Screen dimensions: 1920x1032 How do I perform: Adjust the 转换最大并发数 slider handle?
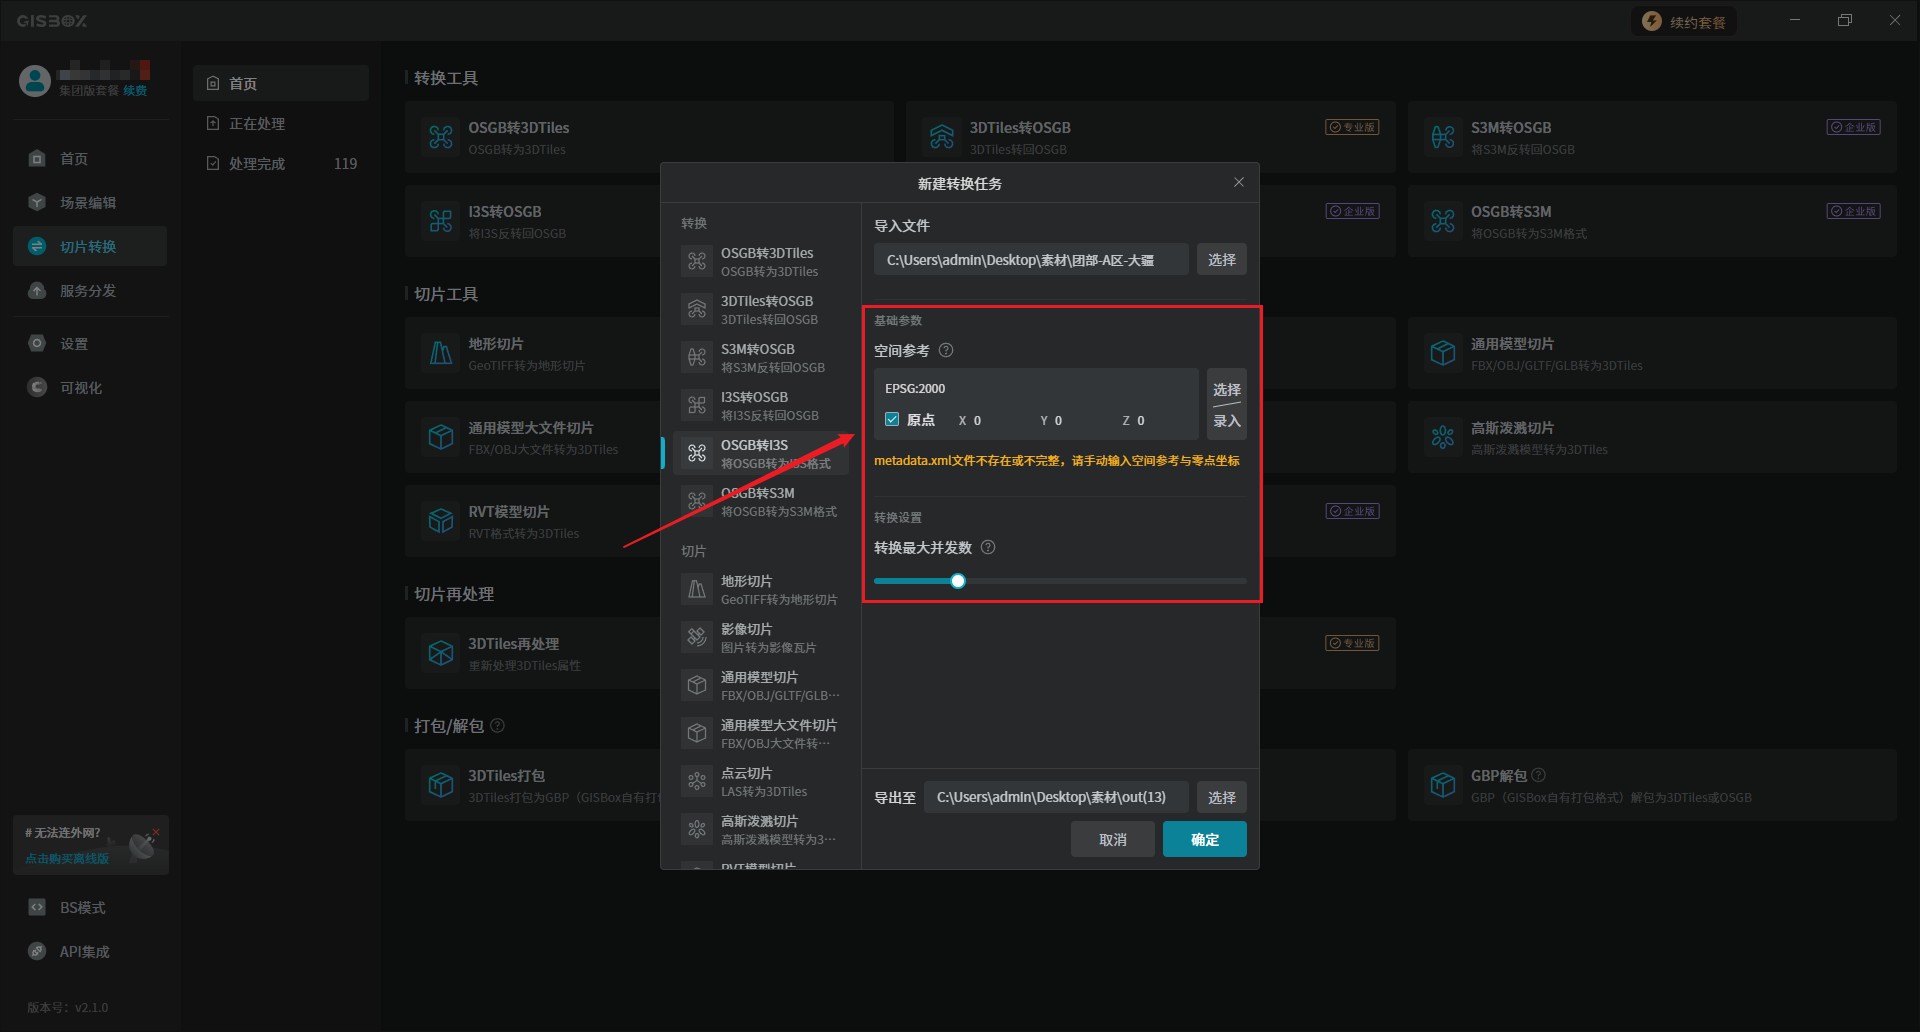click(x=958, y=581)
